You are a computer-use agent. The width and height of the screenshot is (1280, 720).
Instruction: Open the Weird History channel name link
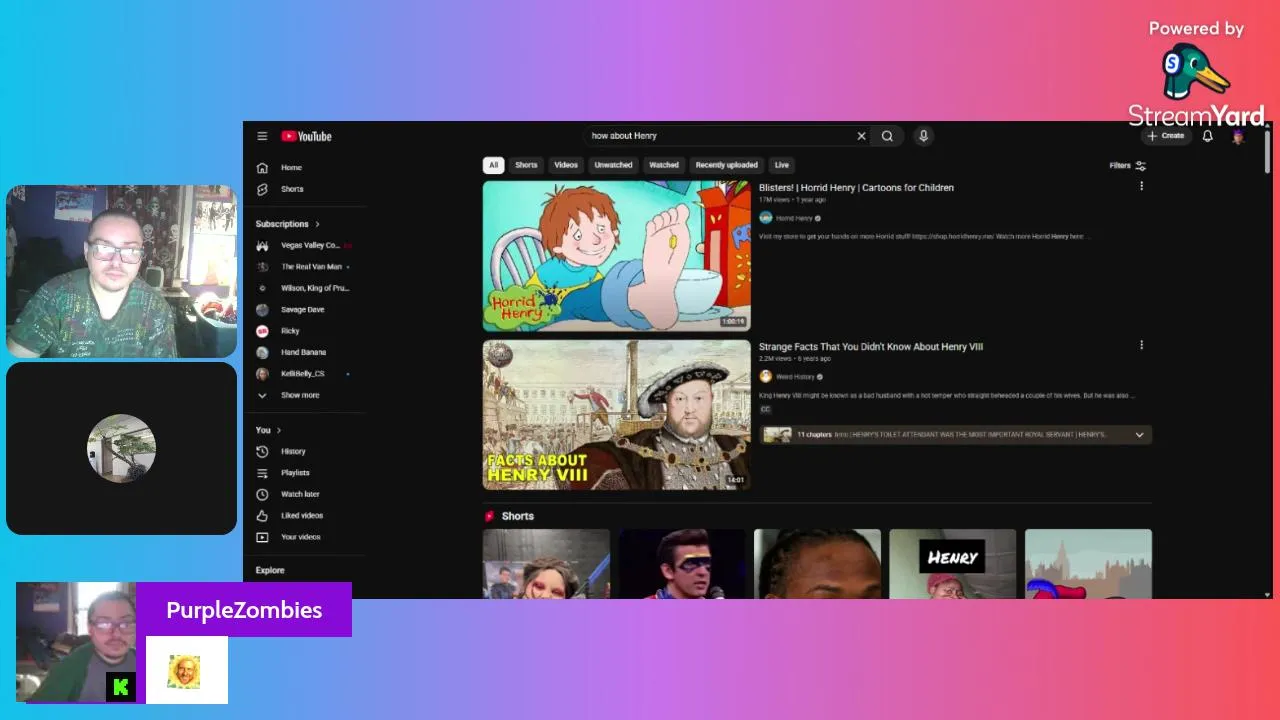click(x=795, y=377)
